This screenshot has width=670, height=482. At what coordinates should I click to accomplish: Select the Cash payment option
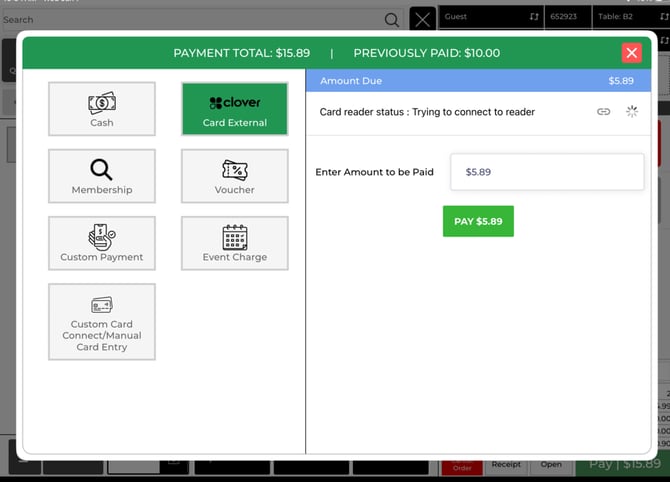coord(102,109)
